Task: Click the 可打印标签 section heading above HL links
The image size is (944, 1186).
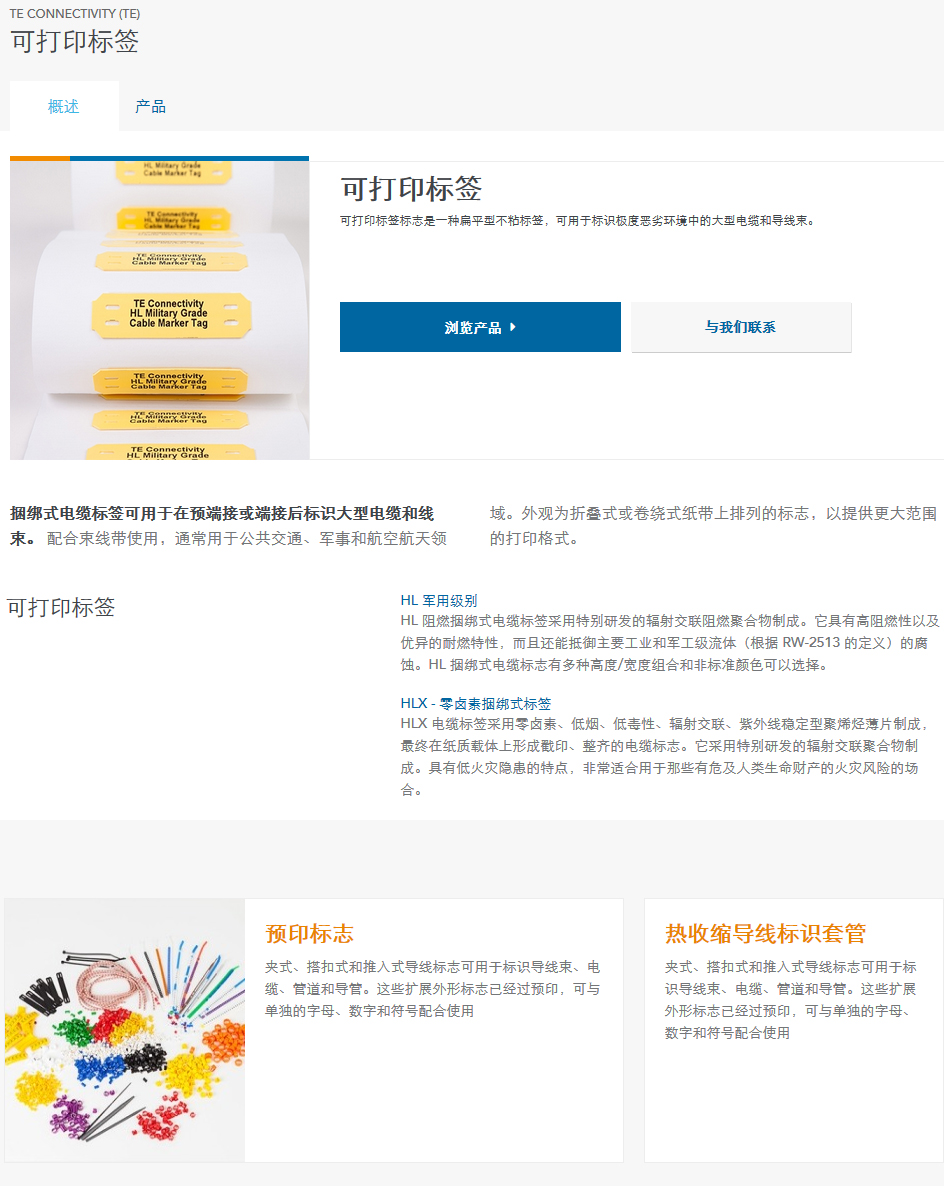Action: click(x=61, y=607)
